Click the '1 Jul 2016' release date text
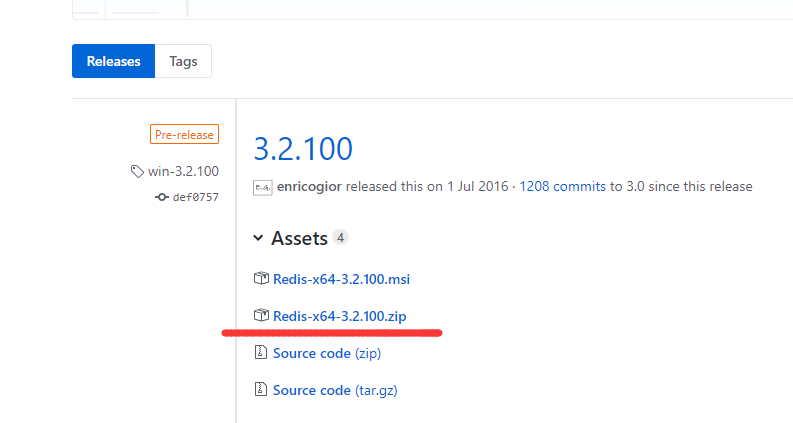 click(477, 186)
